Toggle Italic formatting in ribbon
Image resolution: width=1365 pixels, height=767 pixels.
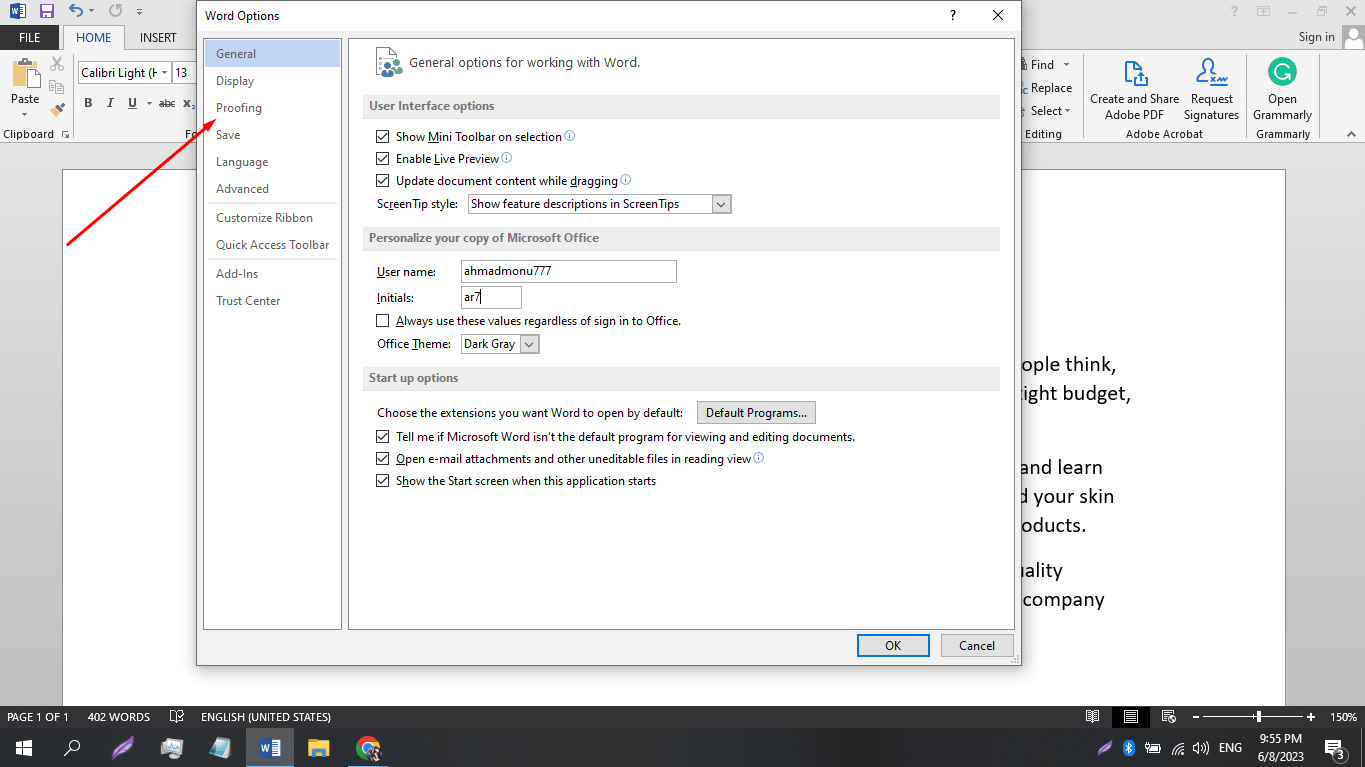[109, 103]
